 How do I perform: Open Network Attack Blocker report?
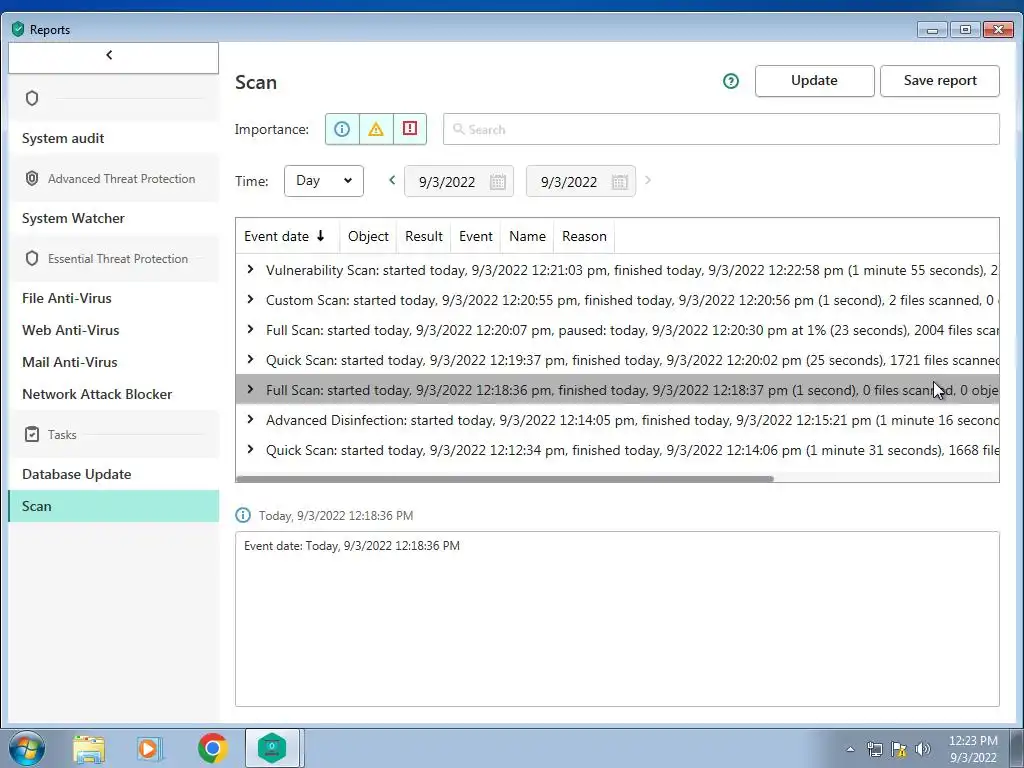[x=97, y=394]
